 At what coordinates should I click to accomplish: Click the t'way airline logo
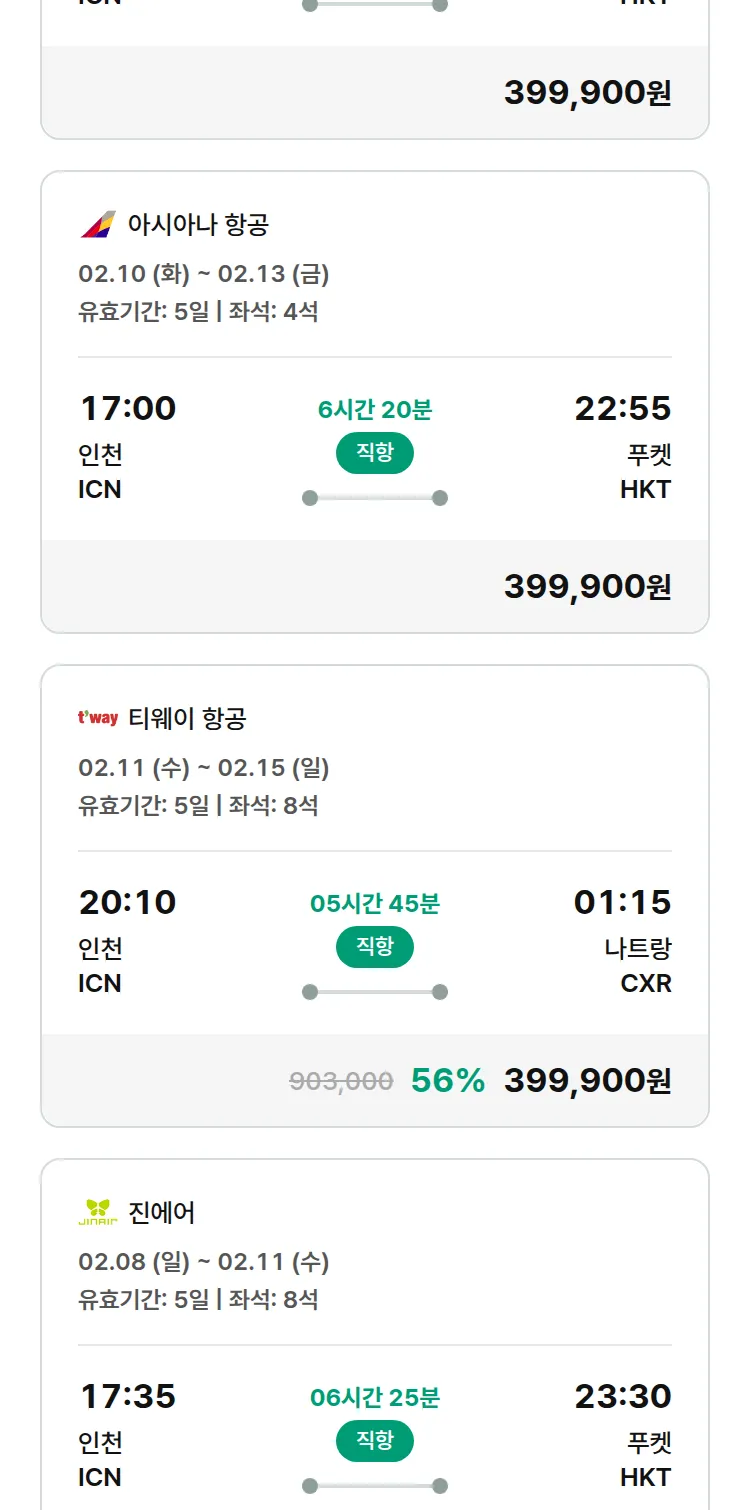[x=98, y=718]
